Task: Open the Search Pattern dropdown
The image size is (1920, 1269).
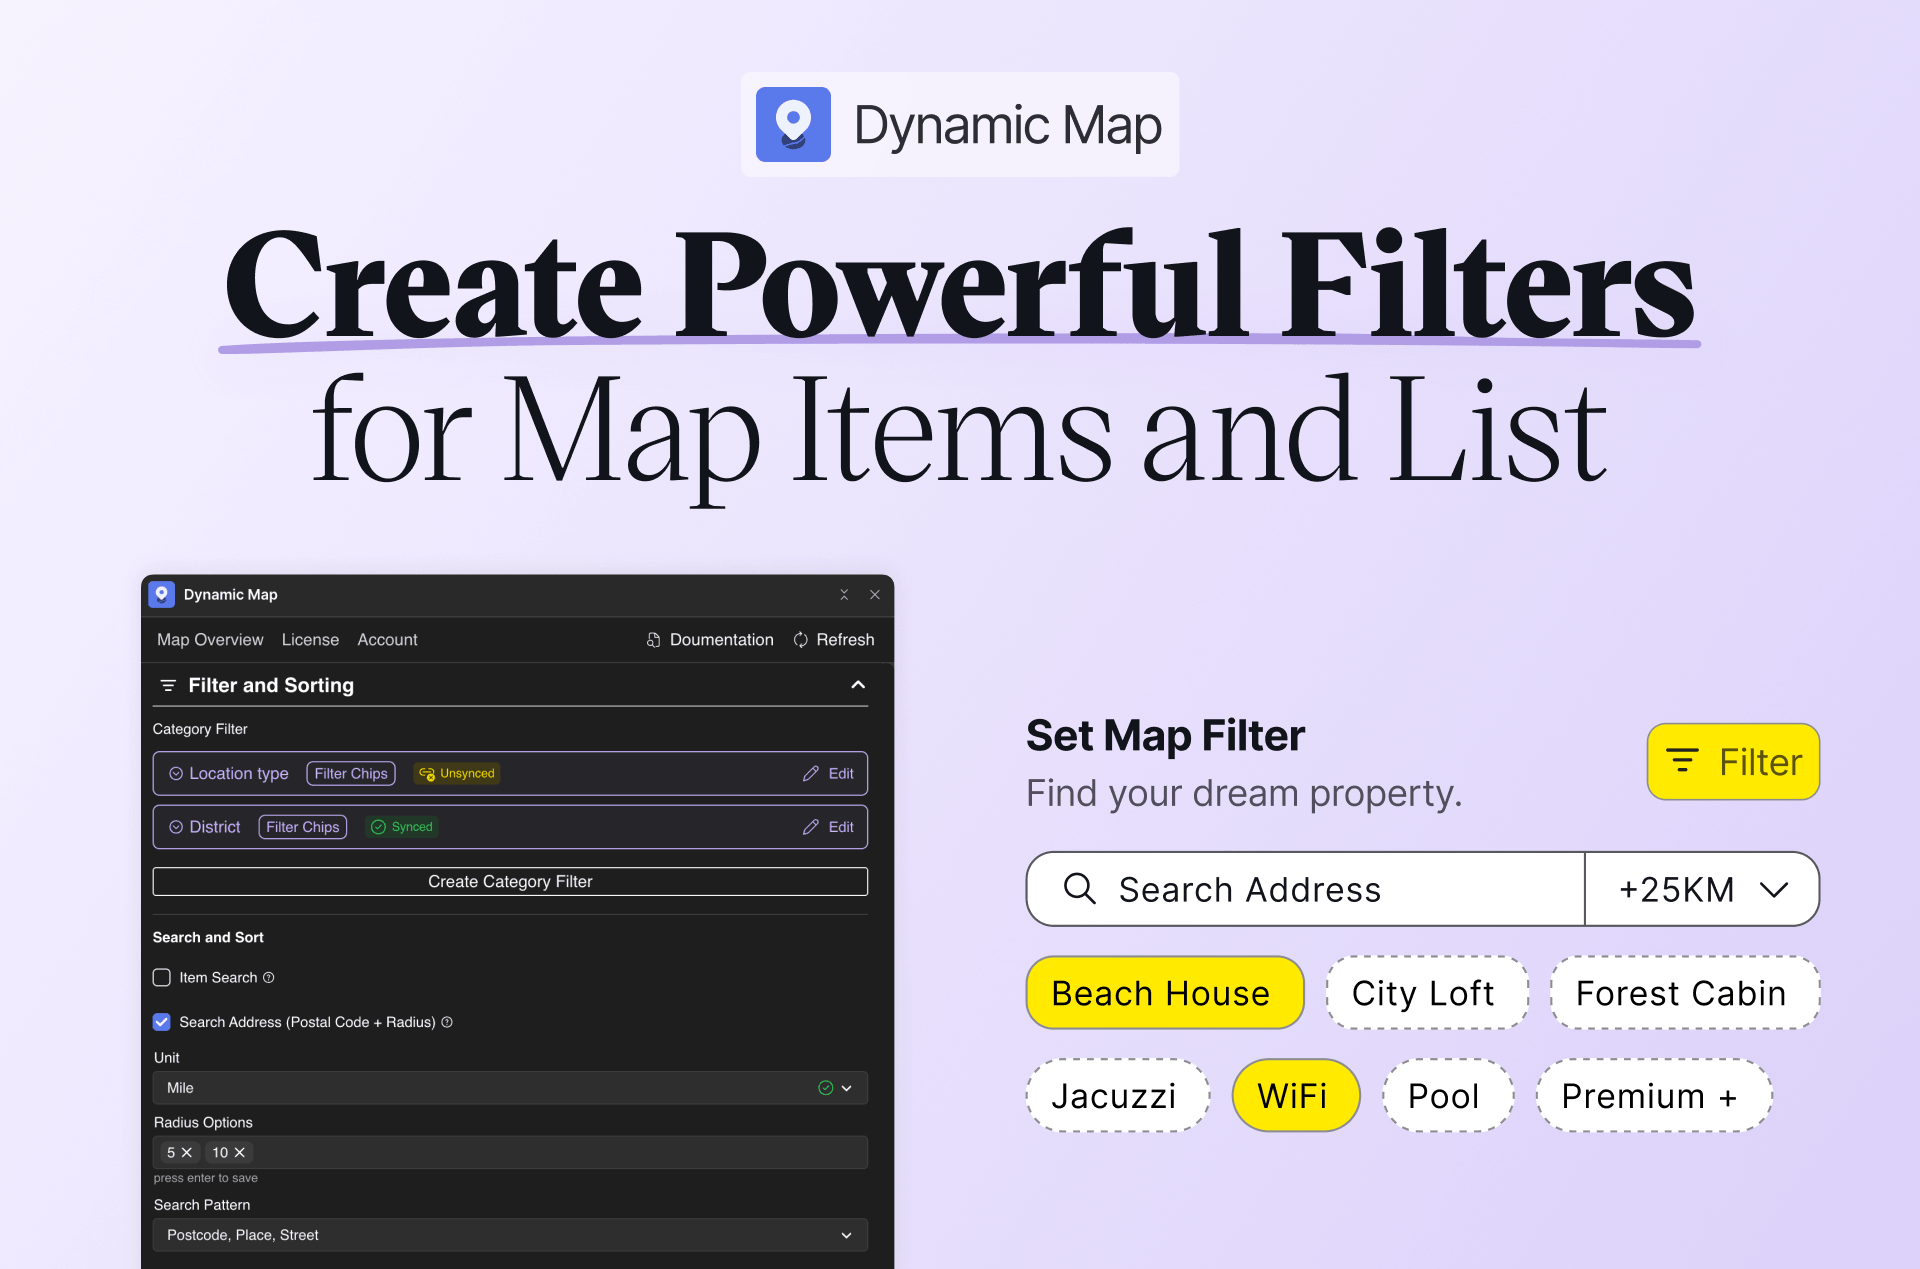Action: click(x=510, y=1235)
